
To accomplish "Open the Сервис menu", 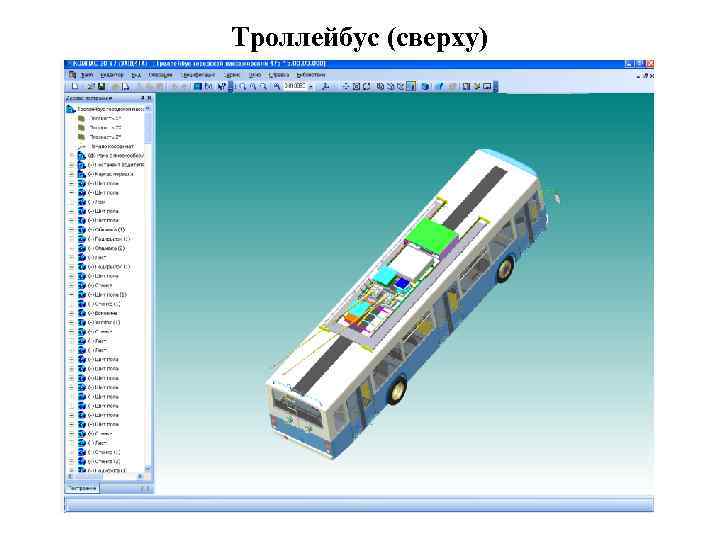I will coord(232,75).
